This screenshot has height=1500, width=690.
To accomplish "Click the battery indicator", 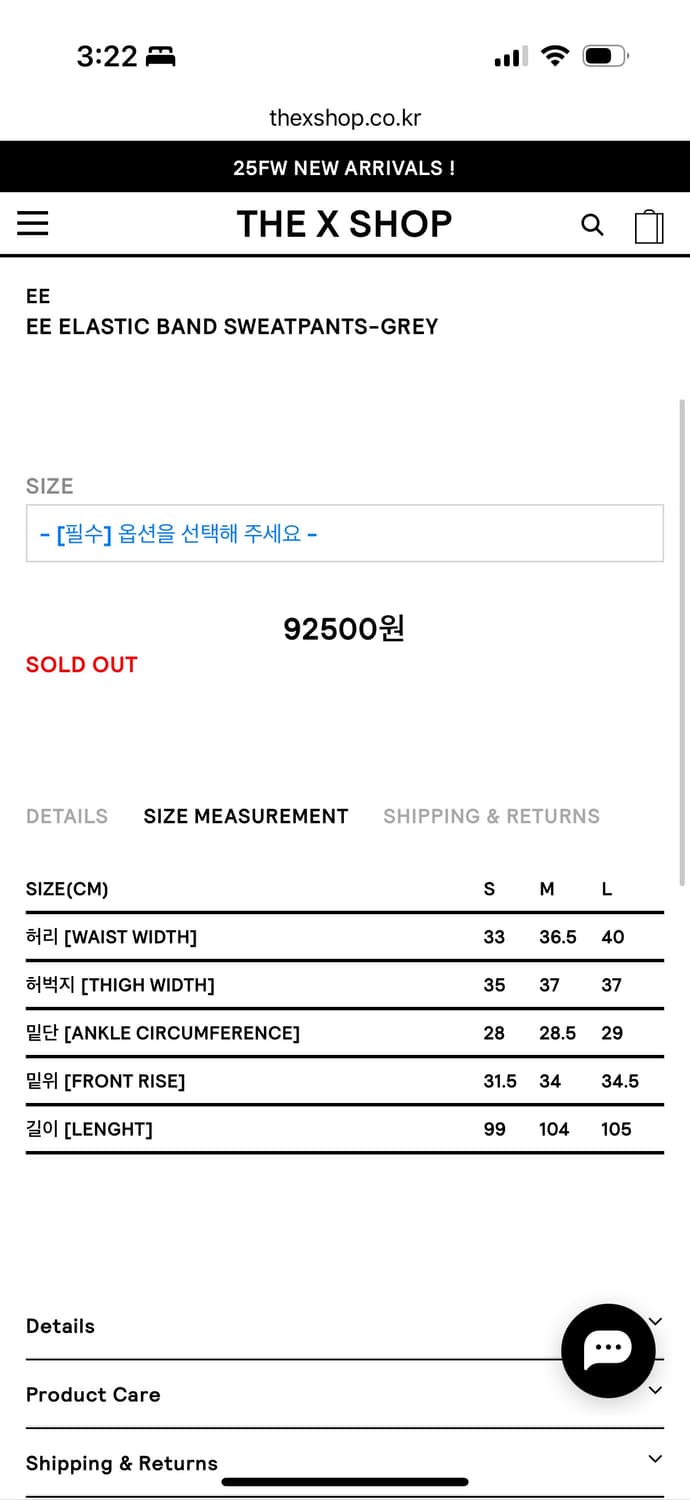I will [x=604, y=56].
